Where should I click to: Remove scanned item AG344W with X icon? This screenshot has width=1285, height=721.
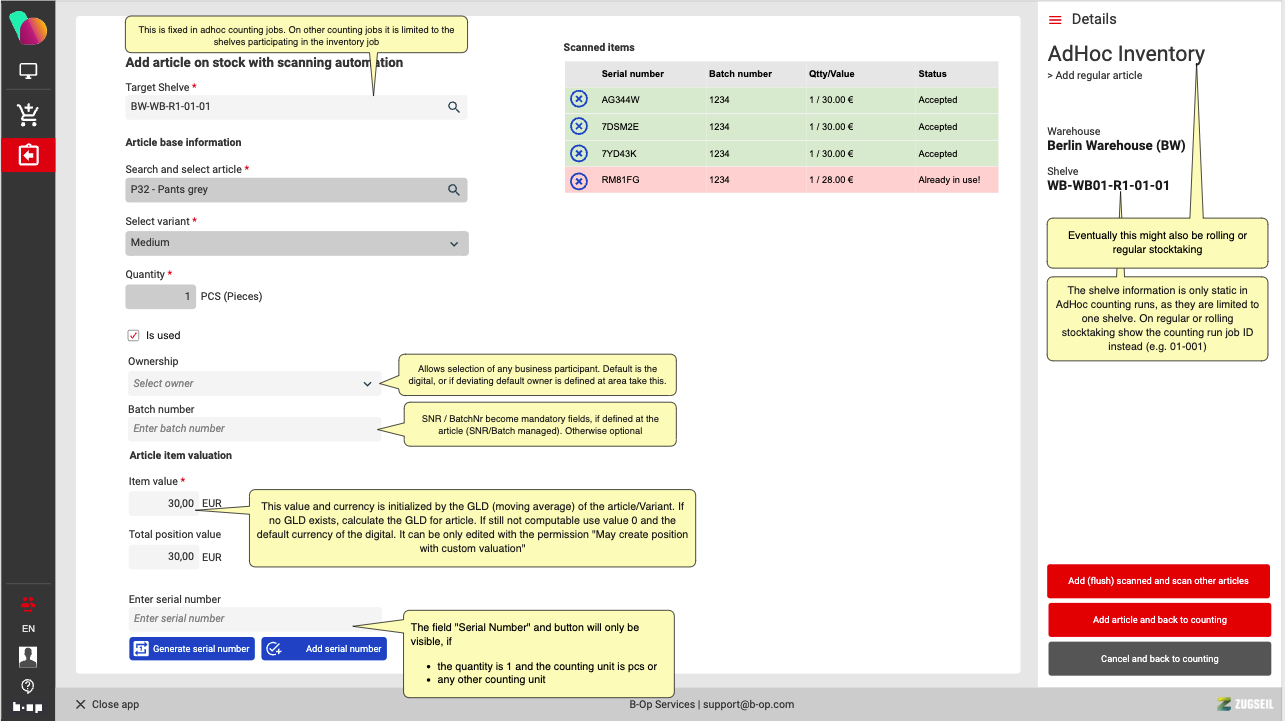(579, 99)
